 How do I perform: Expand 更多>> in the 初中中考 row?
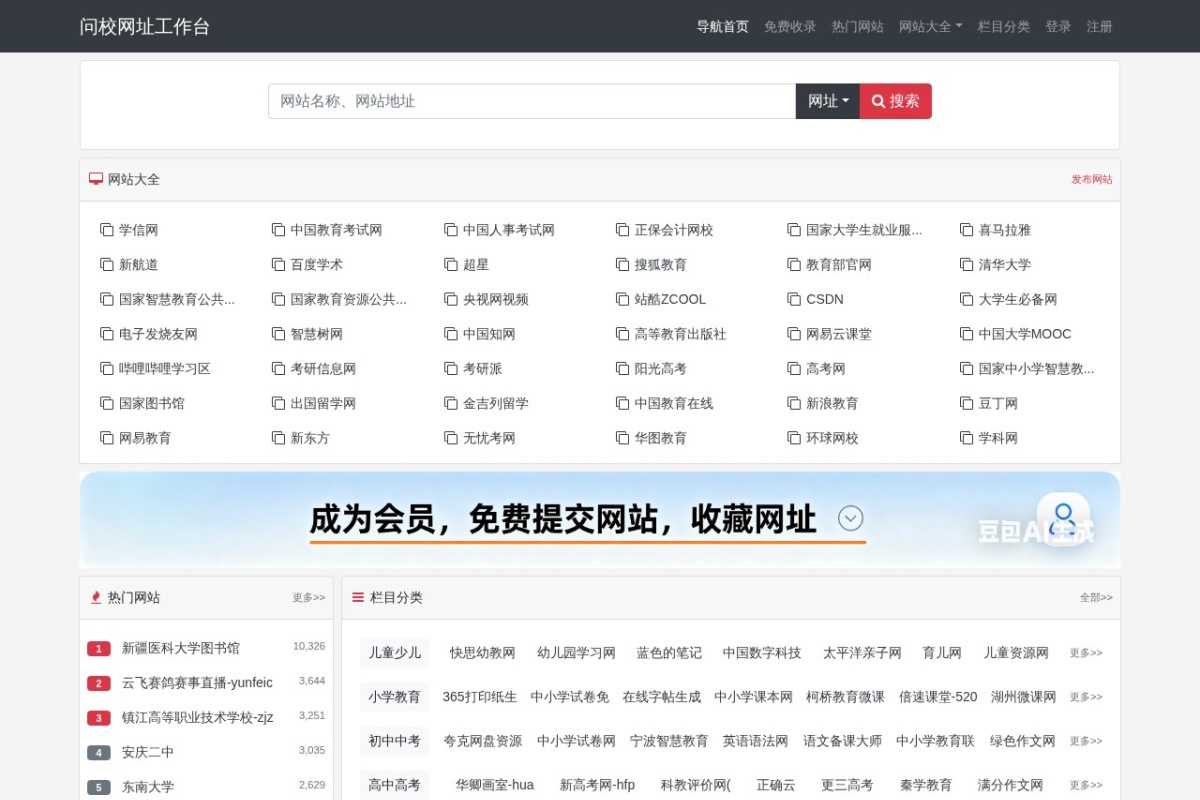click(1086, 741)
